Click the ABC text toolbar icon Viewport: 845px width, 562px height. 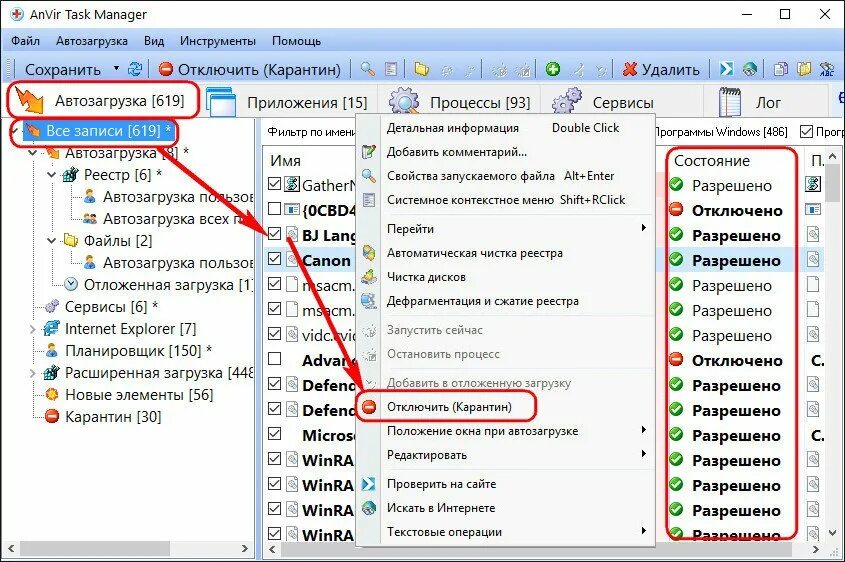[x=827, y=69]
